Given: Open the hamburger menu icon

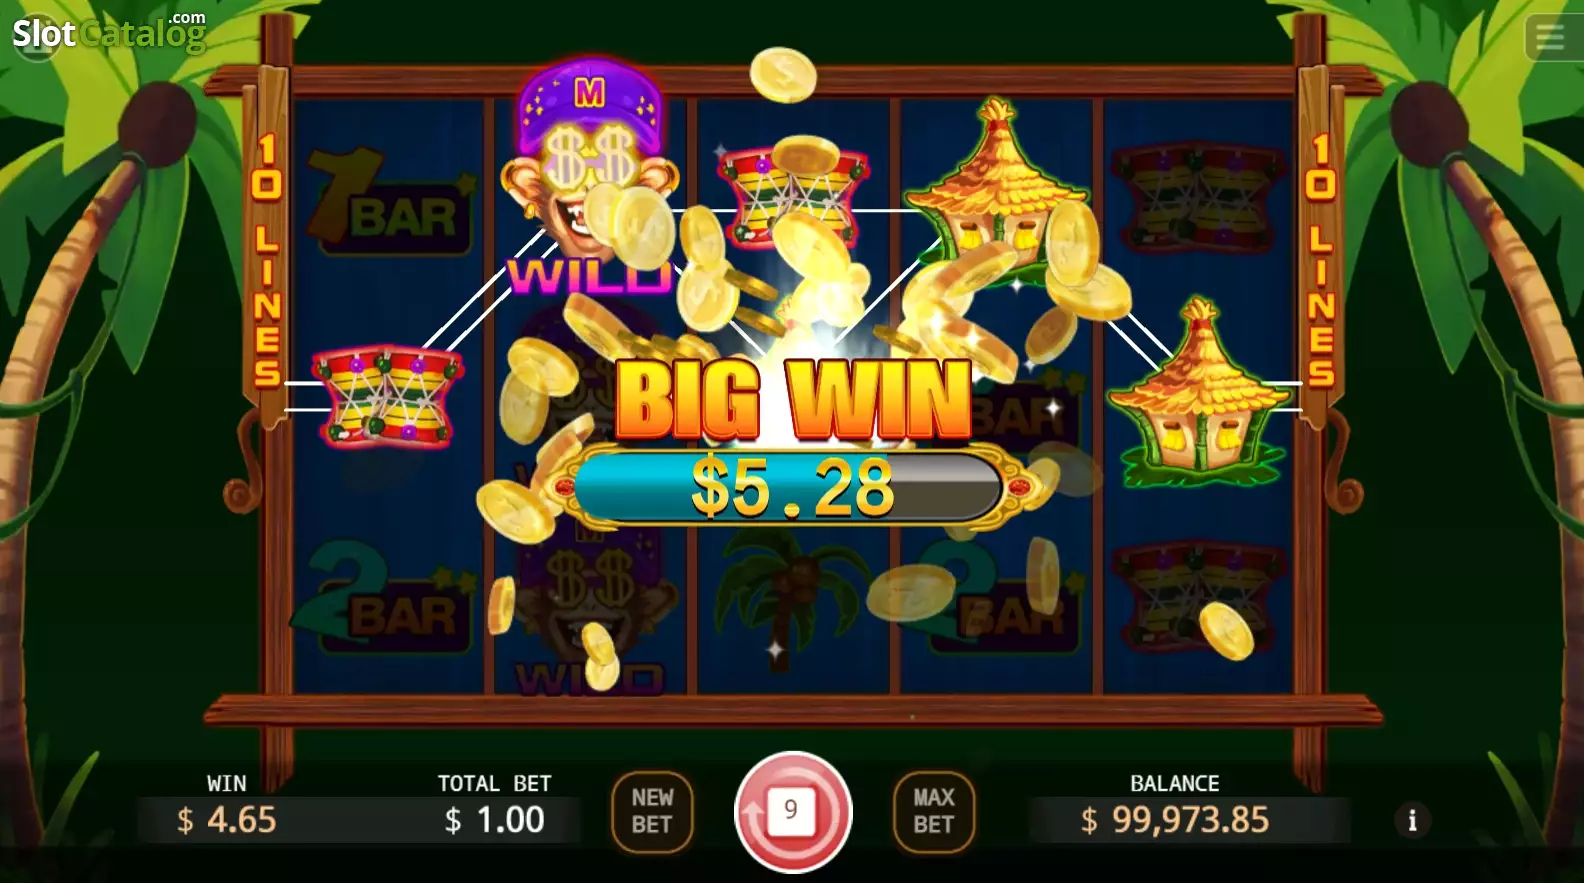Looking at the screenshot, I should coord(1551,38).
